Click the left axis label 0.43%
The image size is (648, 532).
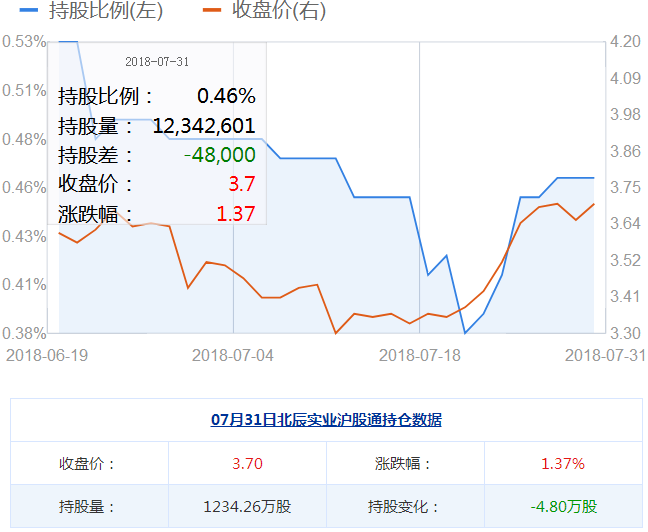(24, 236)
